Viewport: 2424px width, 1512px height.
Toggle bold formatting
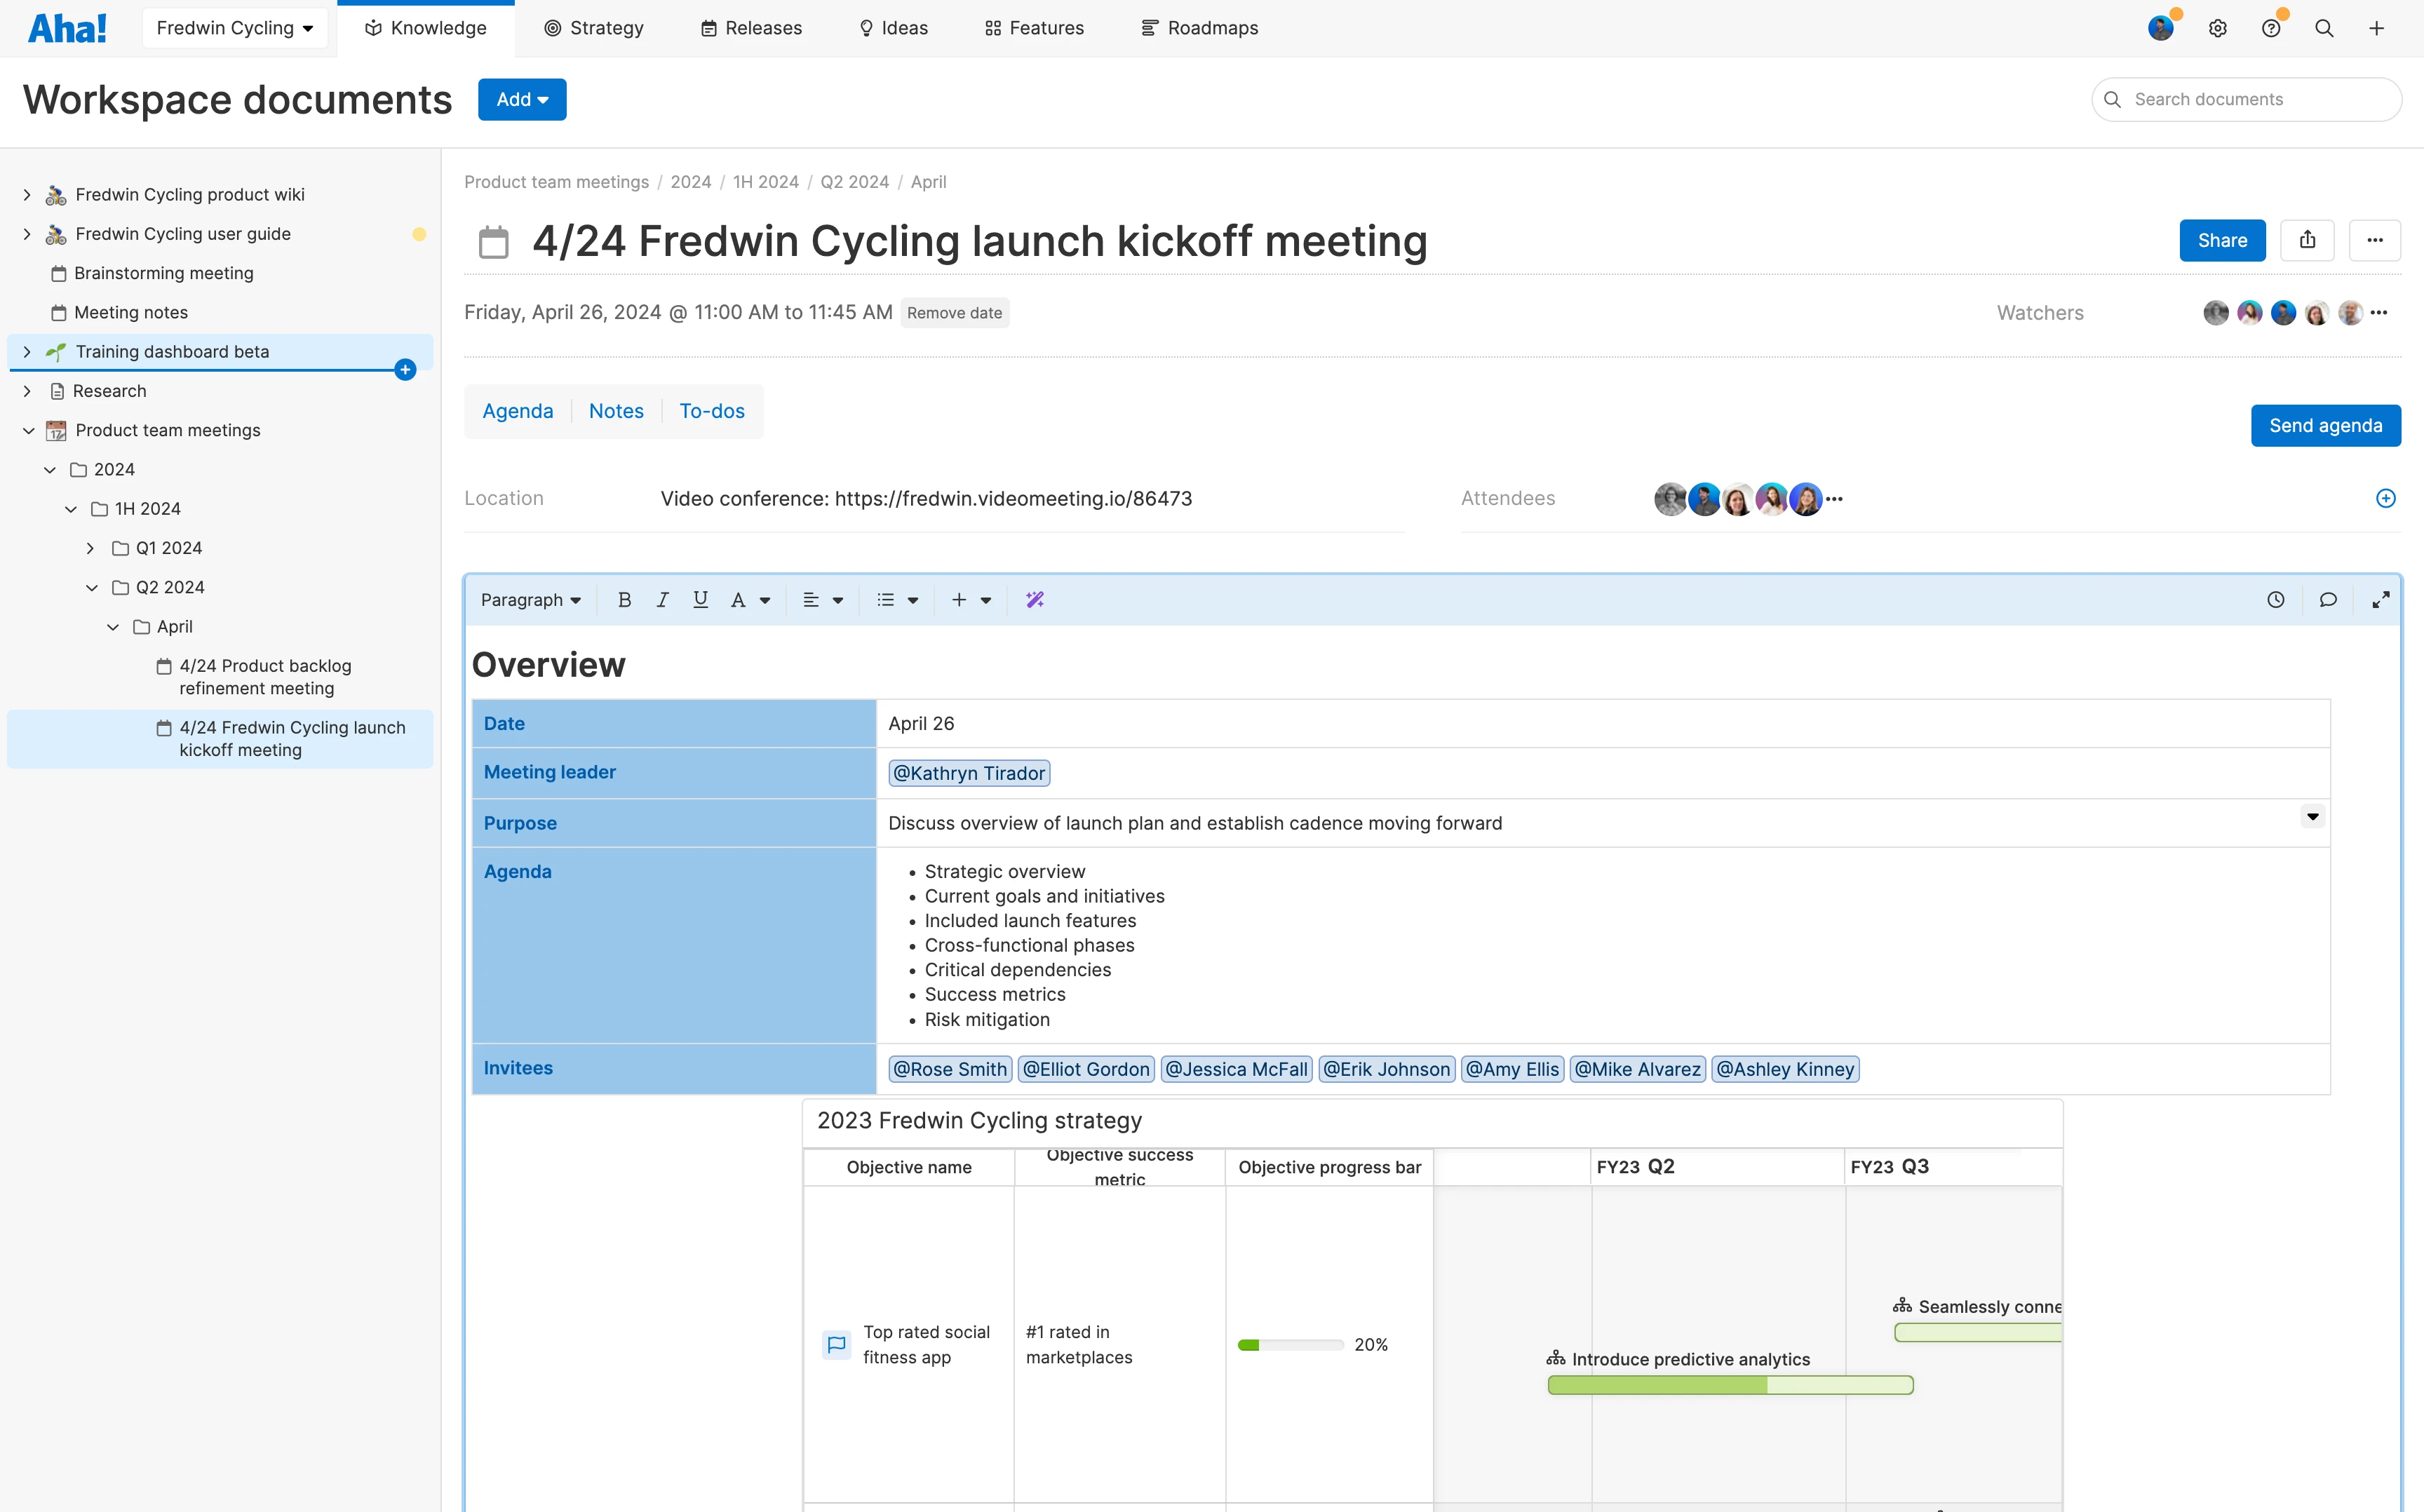[624, 599]
